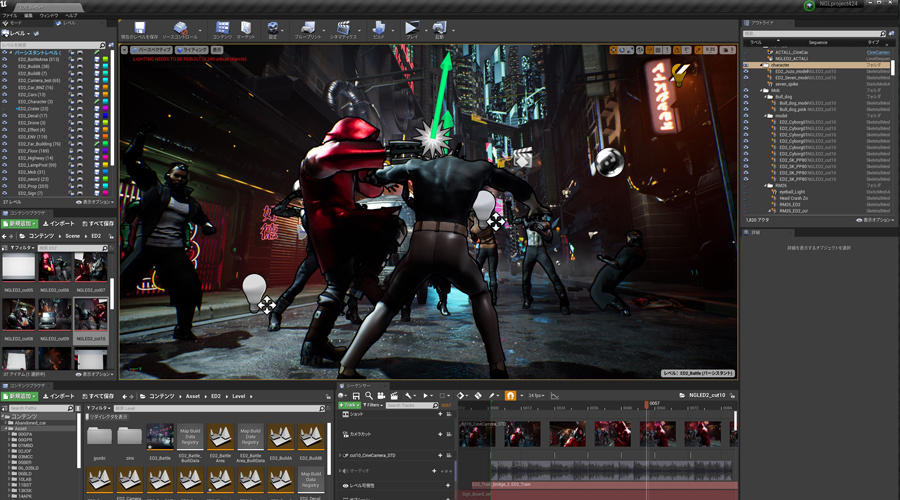
Task: Click the viewport camera speed icon
Action: point(726,50)
